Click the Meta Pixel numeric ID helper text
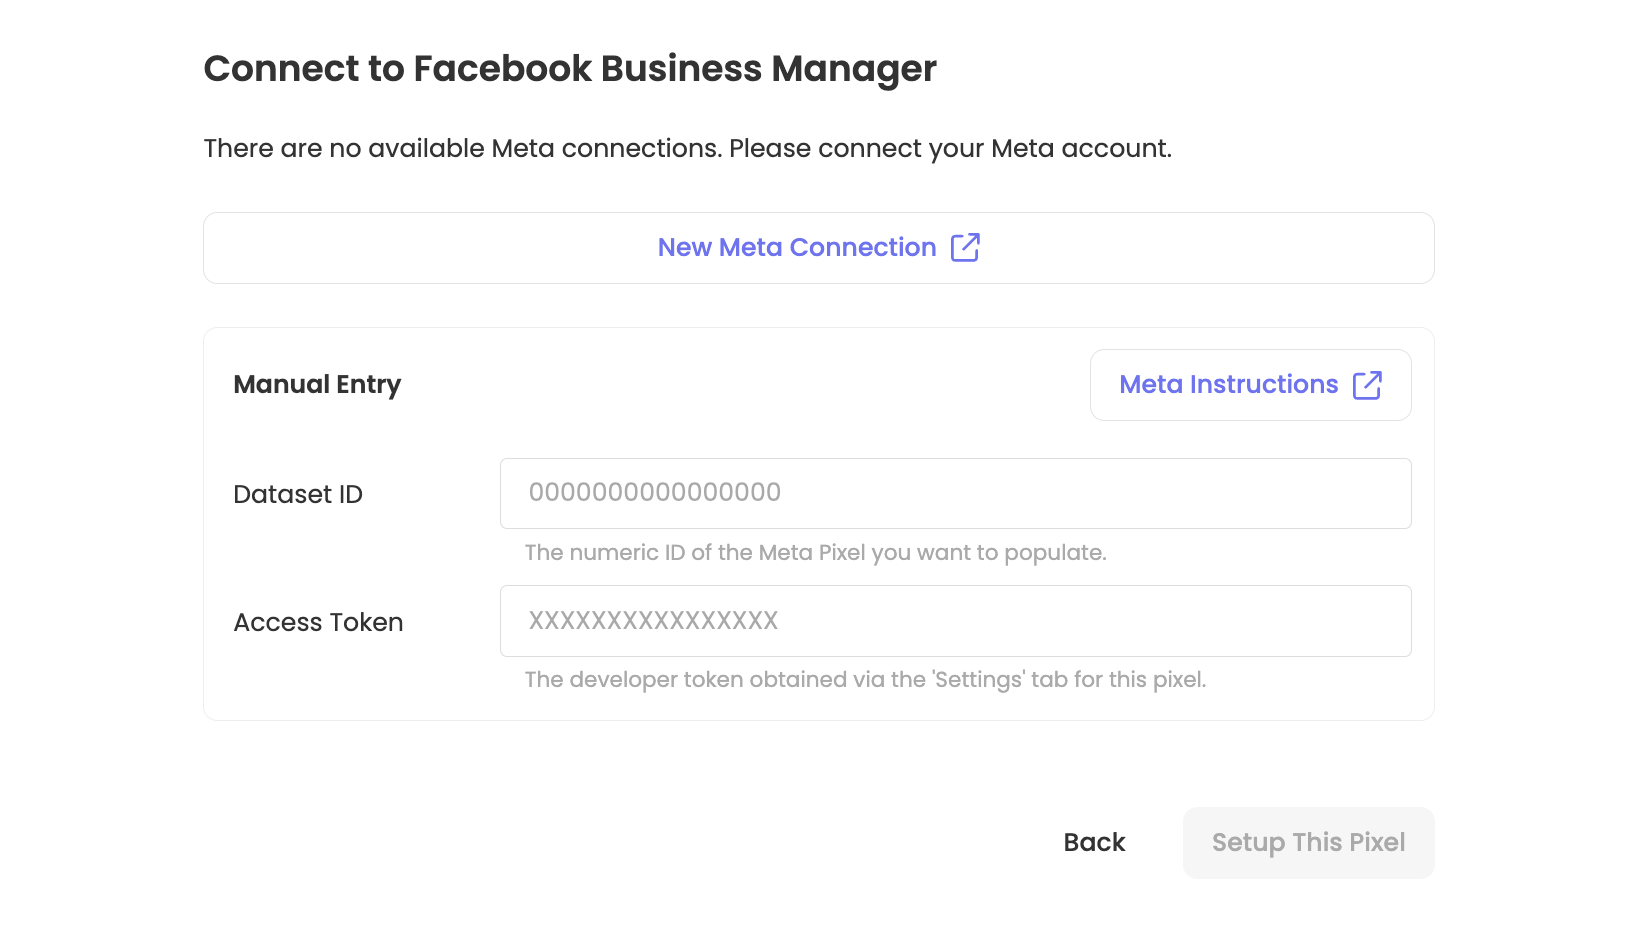 (815, 553)
